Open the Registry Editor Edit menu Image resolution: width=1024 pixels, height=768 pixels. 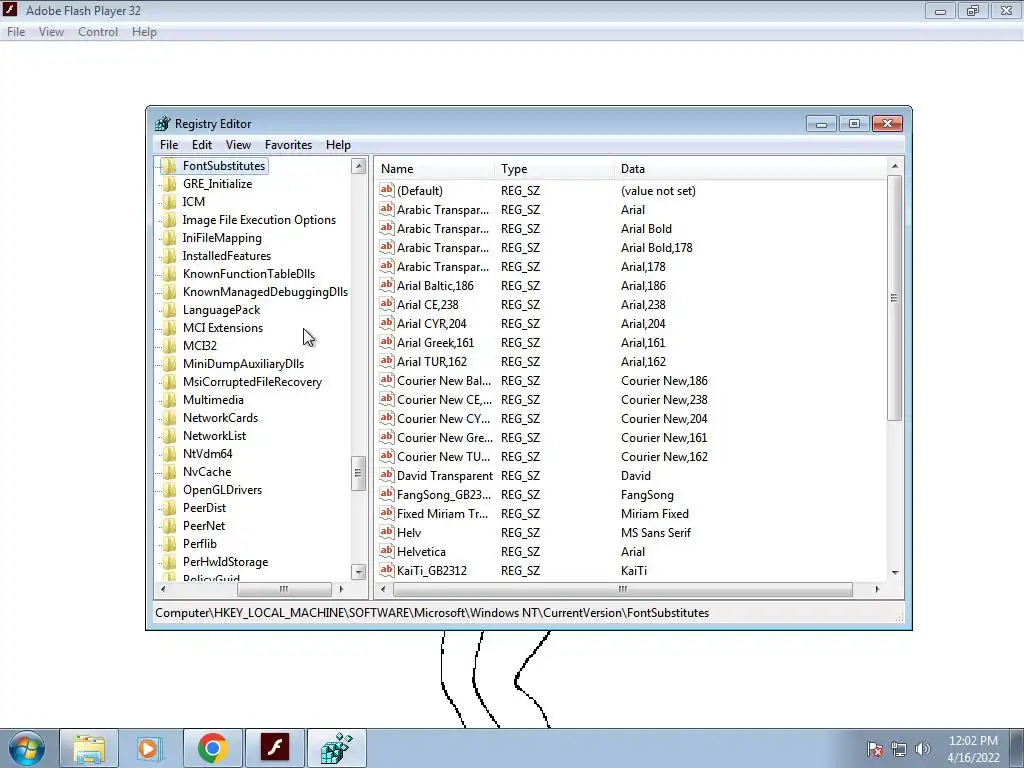tap(202, 145)
